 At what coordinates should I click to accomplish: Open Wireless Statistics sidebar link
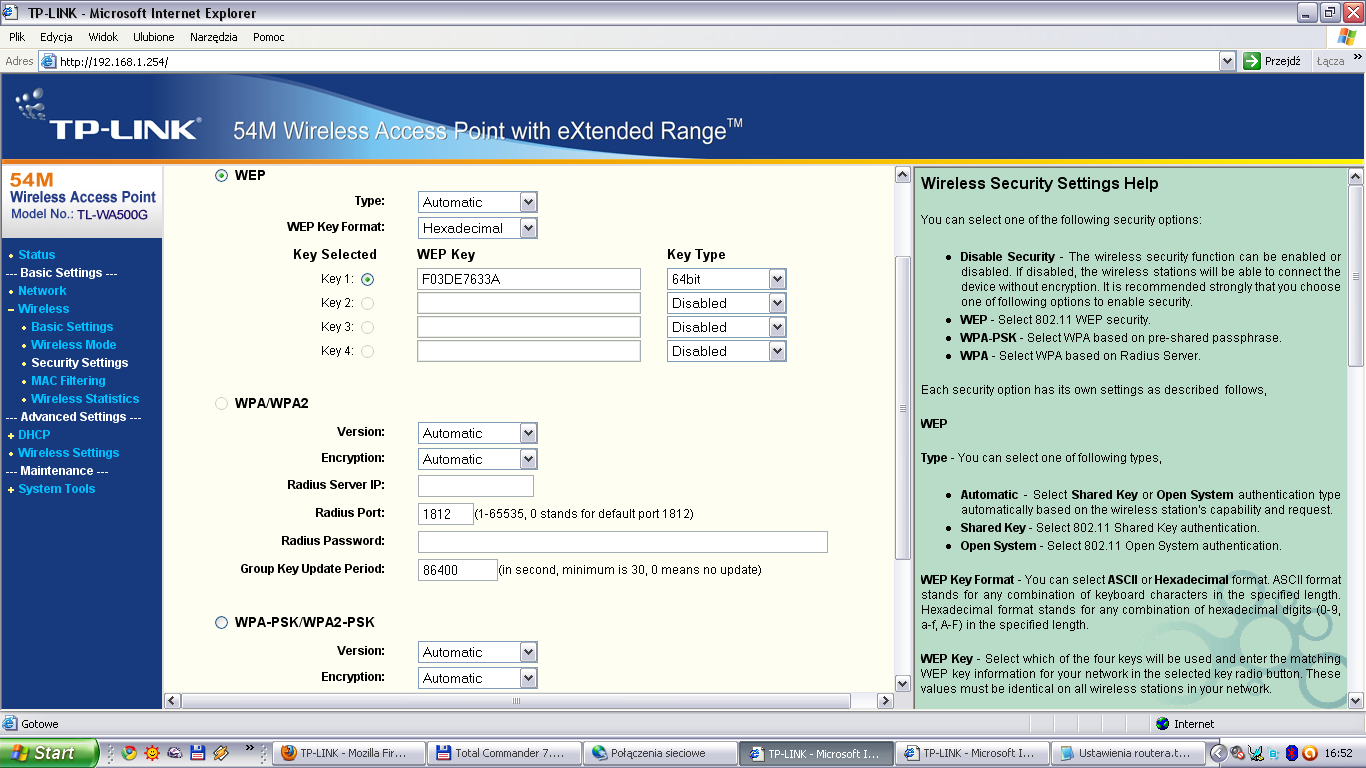click(x=85, y=399)
